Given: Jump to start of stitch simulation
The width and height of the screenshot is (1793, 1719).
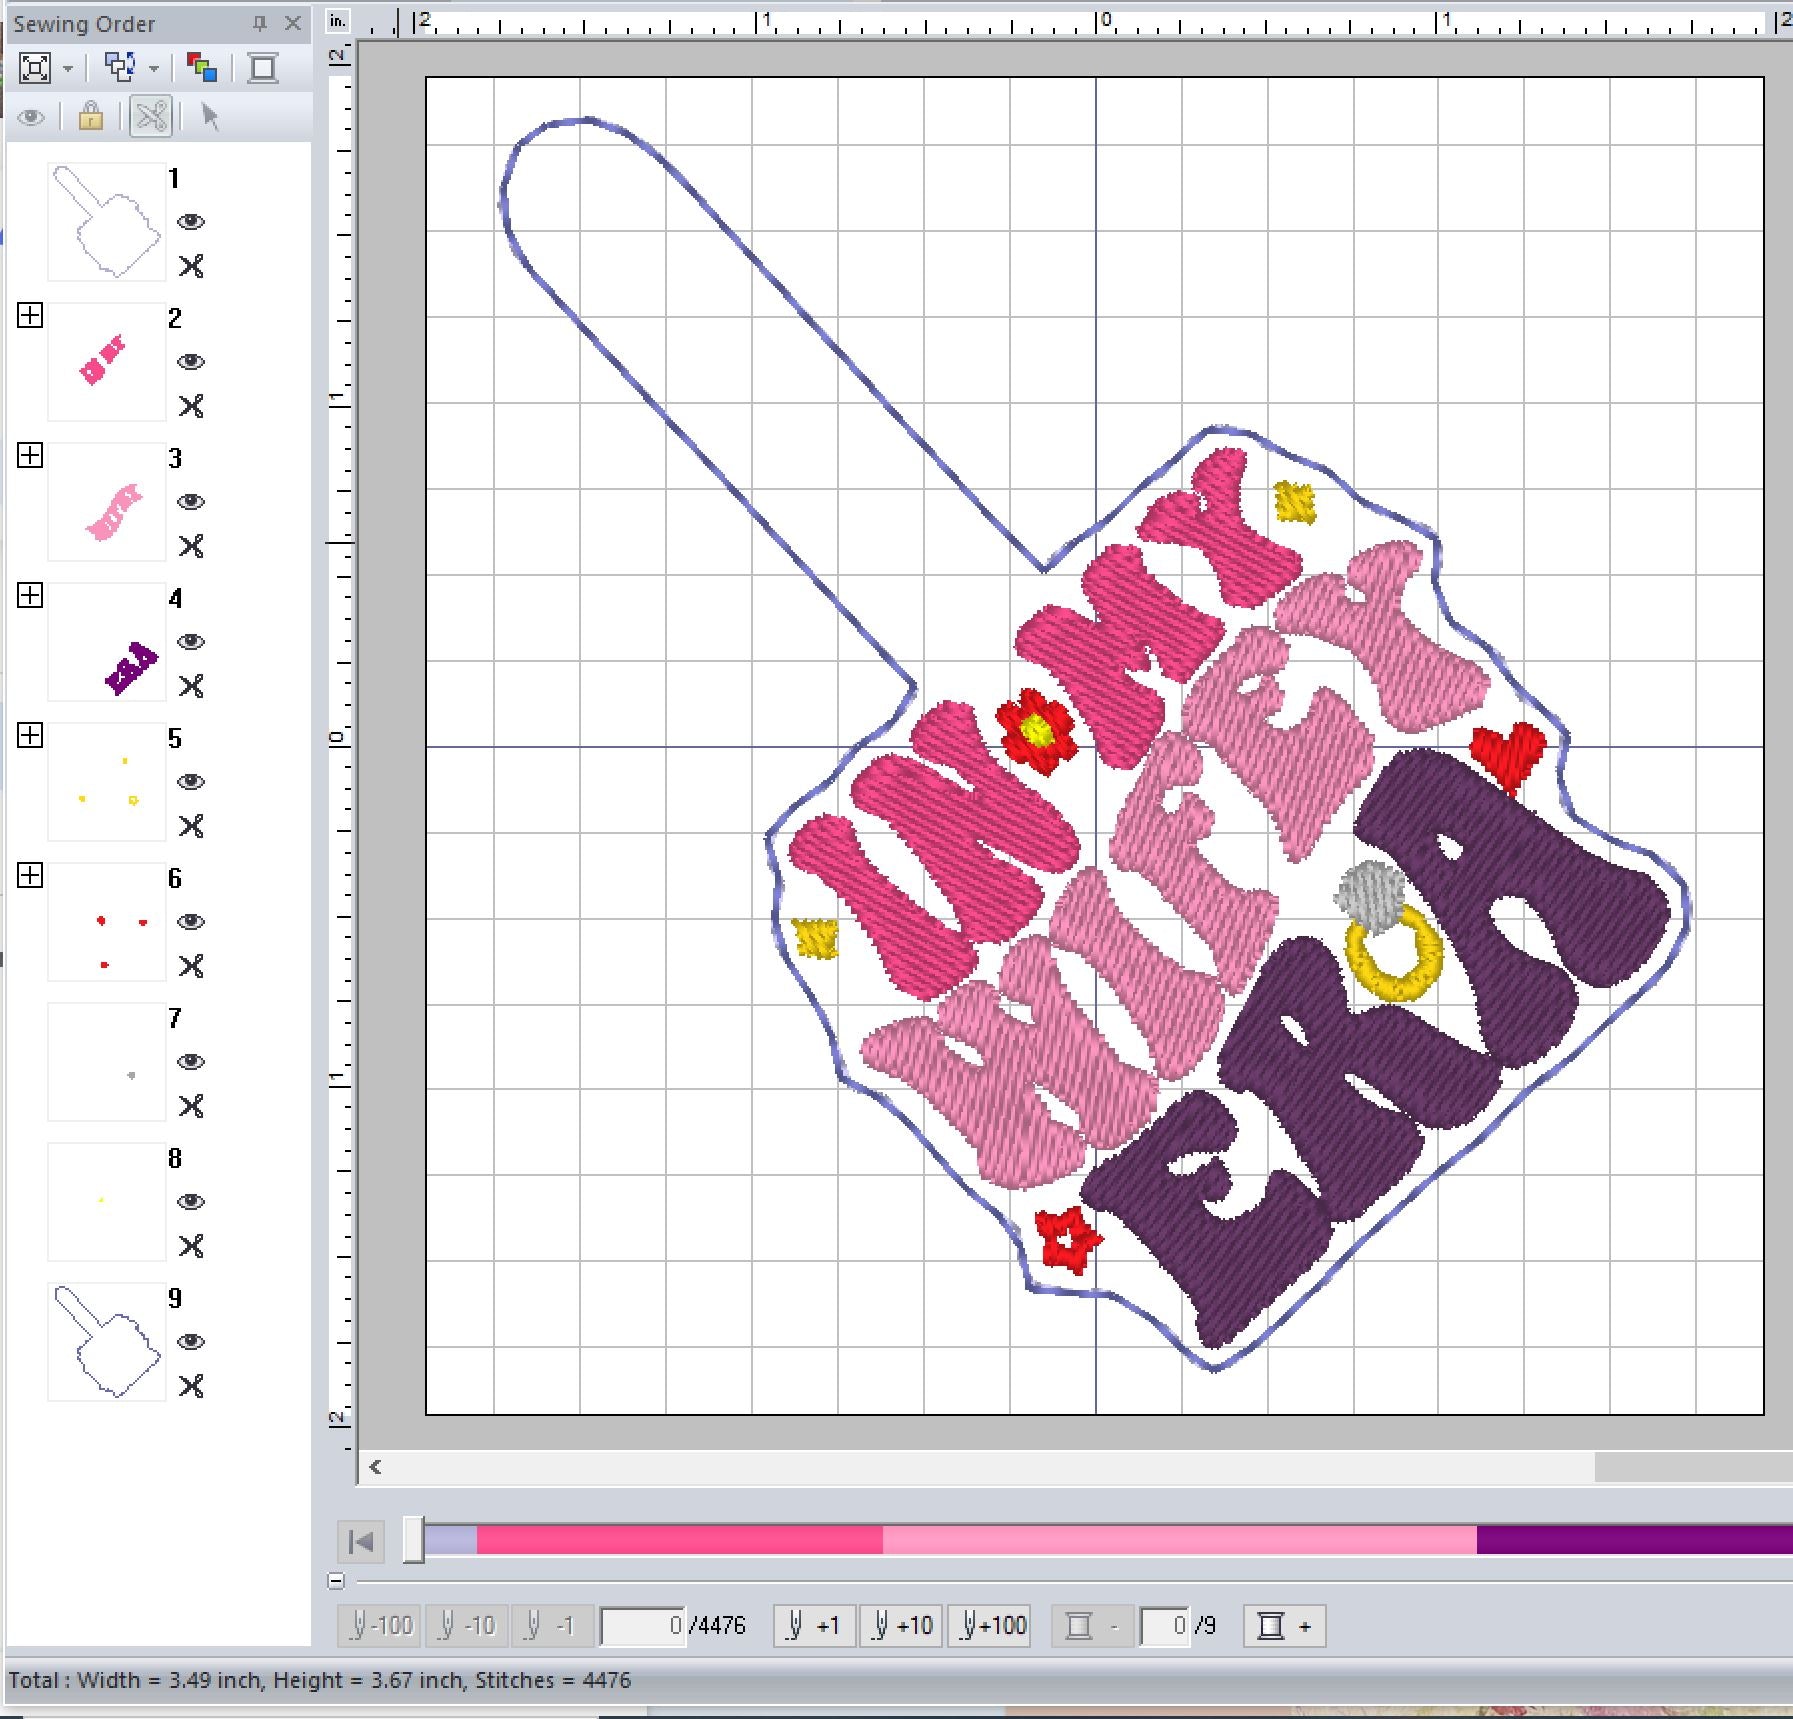Looking at the screenshot, I should point(361,1541).
